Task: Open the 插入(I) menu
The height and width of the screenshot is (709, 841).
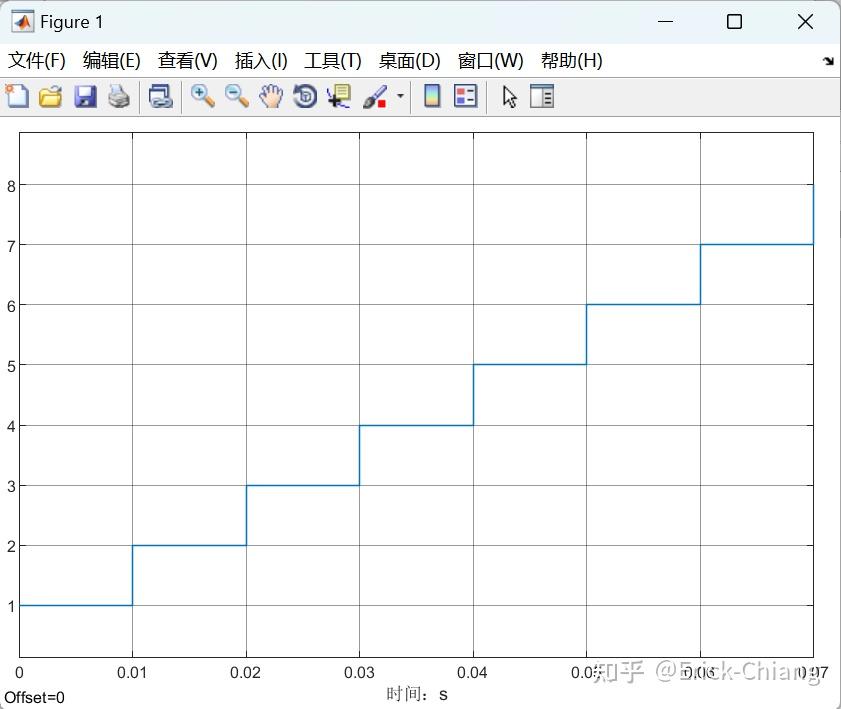Action: click(x=261, y=61)
